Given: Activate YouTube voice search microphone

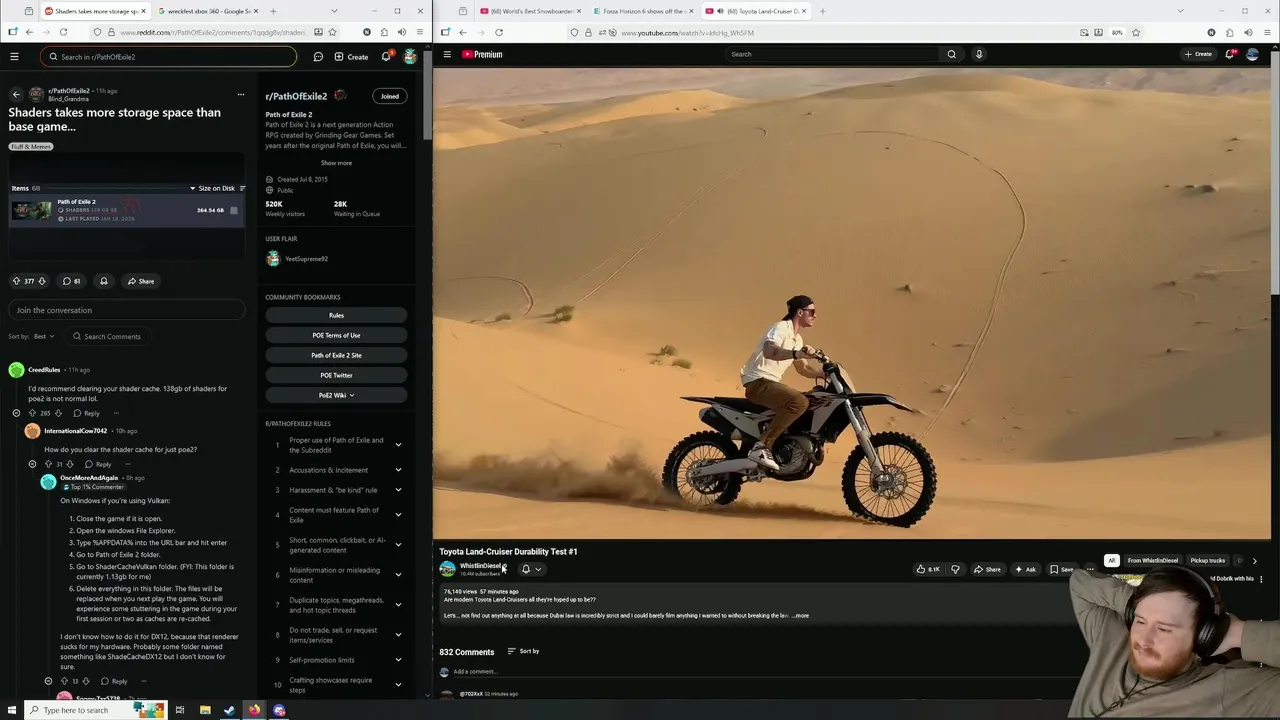Looking at the screenshot, I should pos(979,54).
